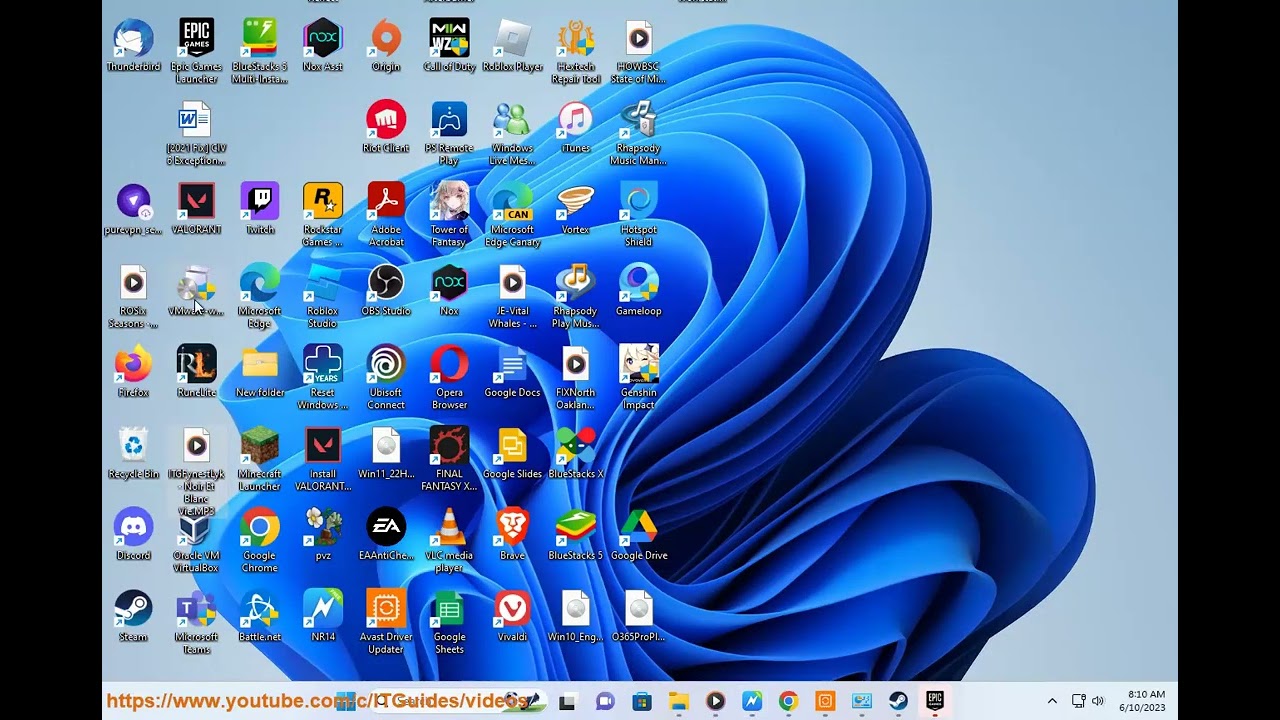Show hidden system tray icons
The width and height of the screenshot is (1280, 720).
click(1052, 701)
